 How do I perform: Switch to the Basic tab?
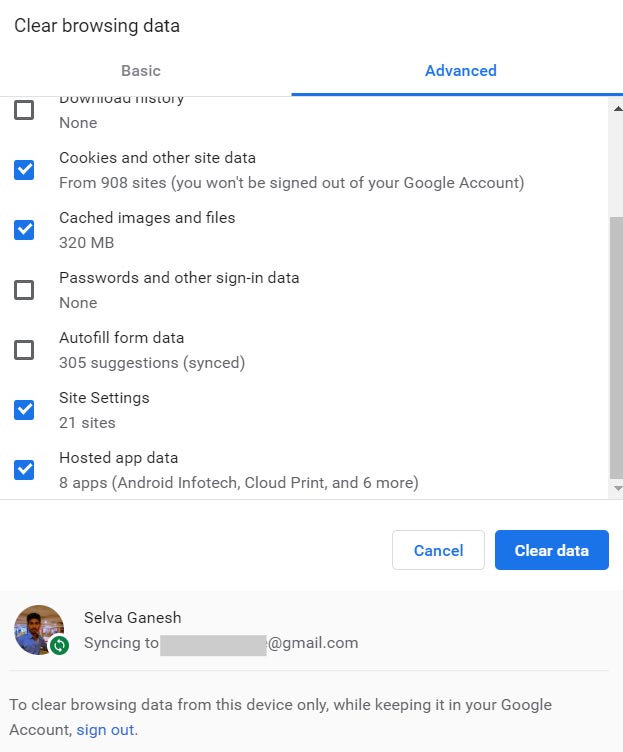(141, 71)
